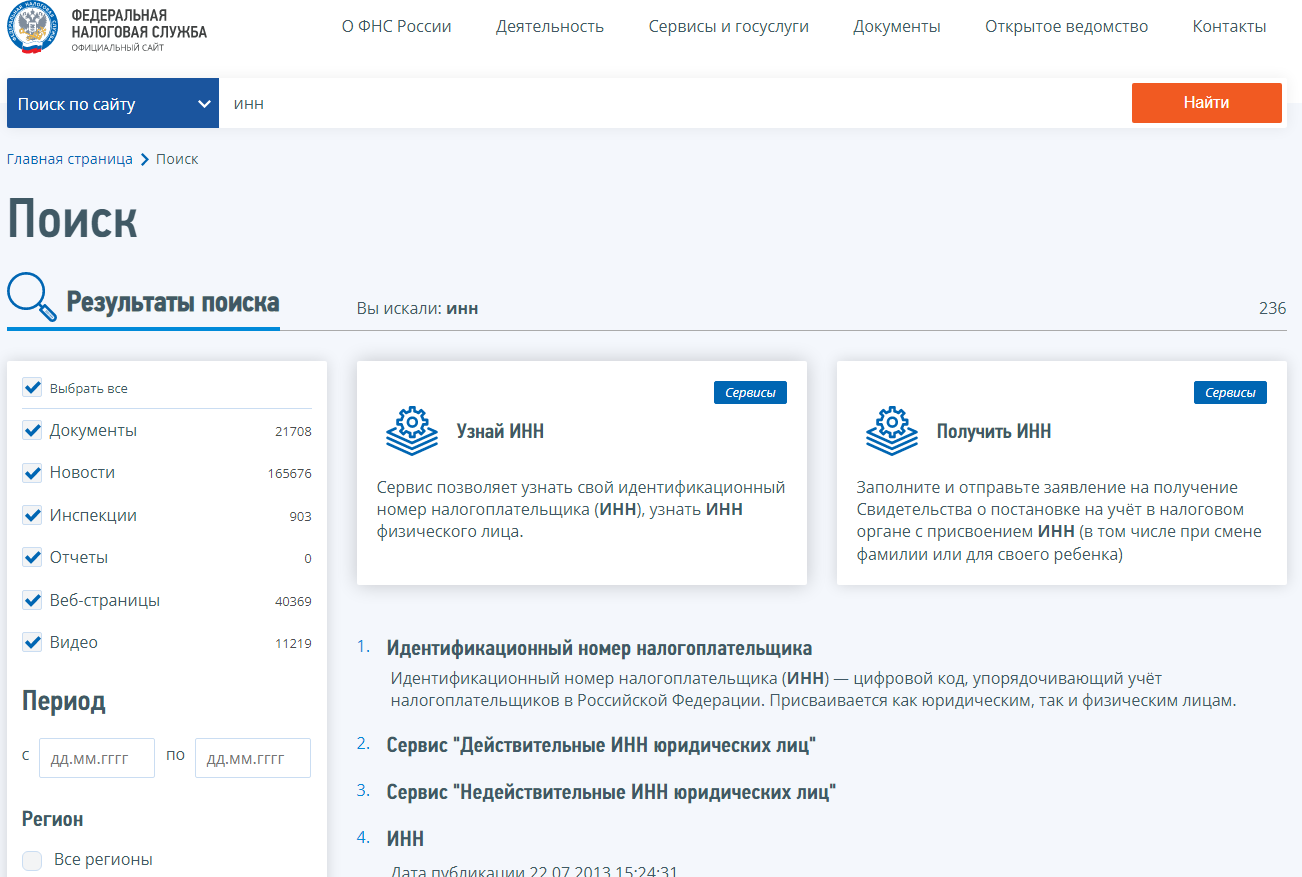Click the period start date field

click(97, 758)
